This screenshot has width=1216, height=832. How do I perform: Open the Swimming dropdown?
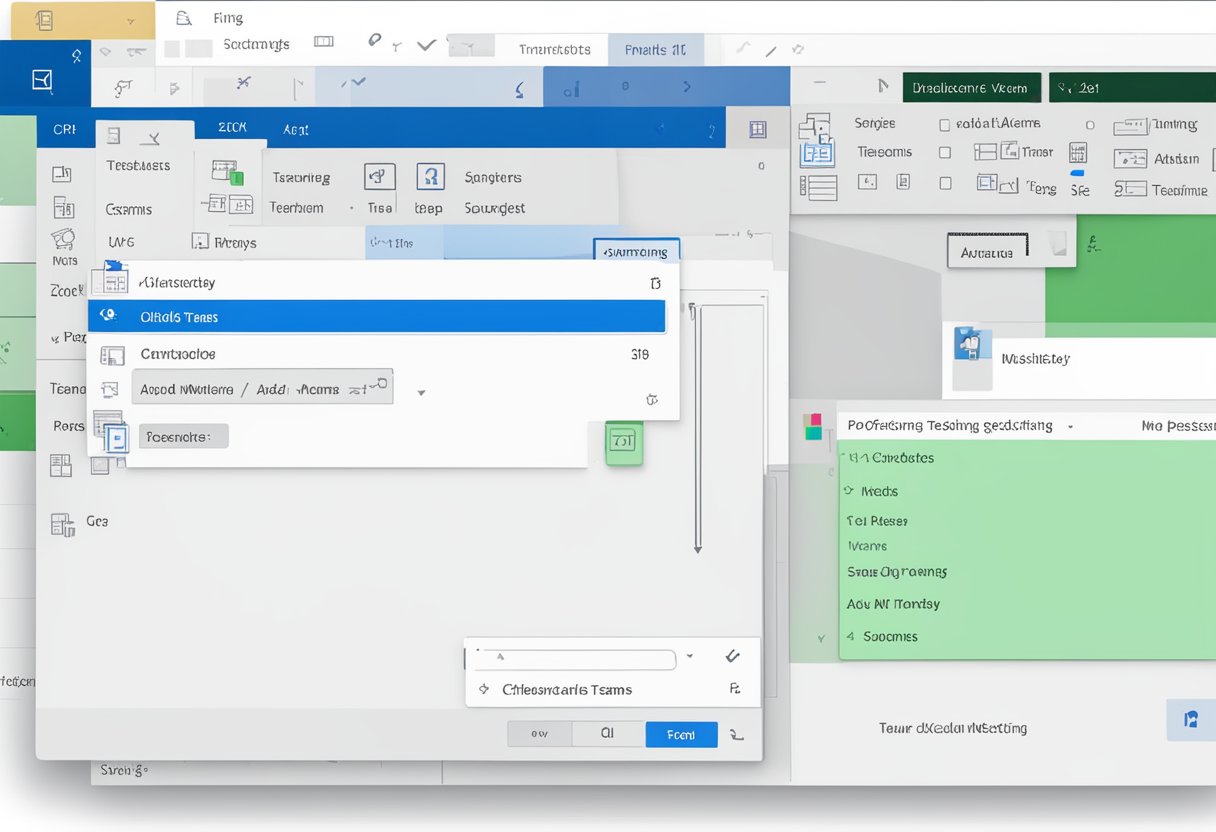[x=636, y=252]
